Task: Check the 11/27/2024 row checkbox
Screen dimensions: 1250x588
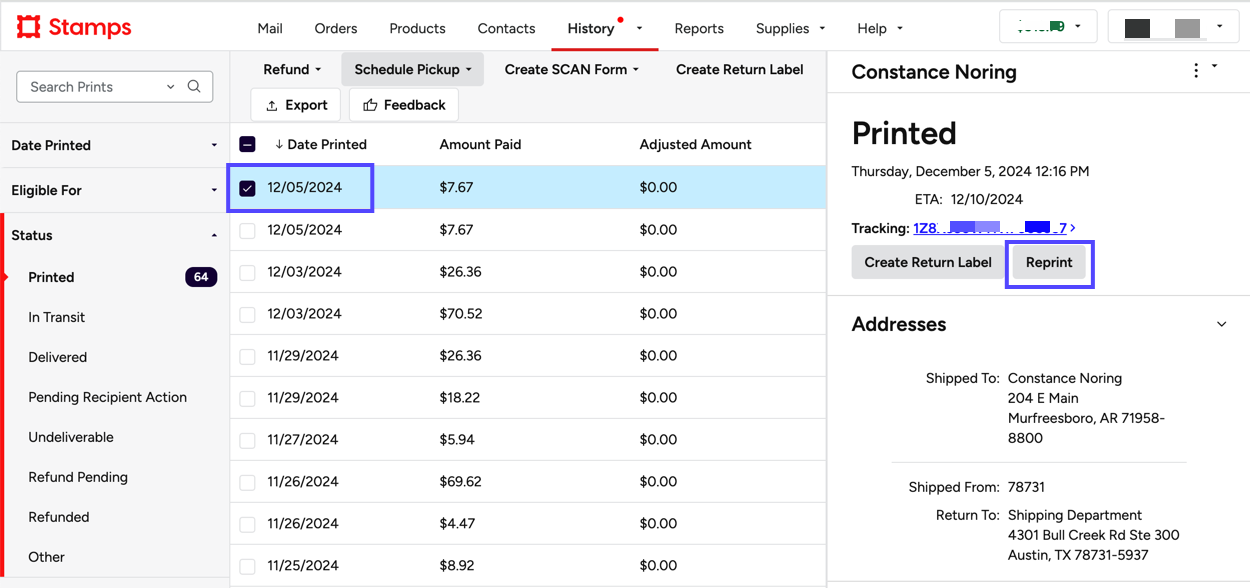Action: click(x=248, y=440)
